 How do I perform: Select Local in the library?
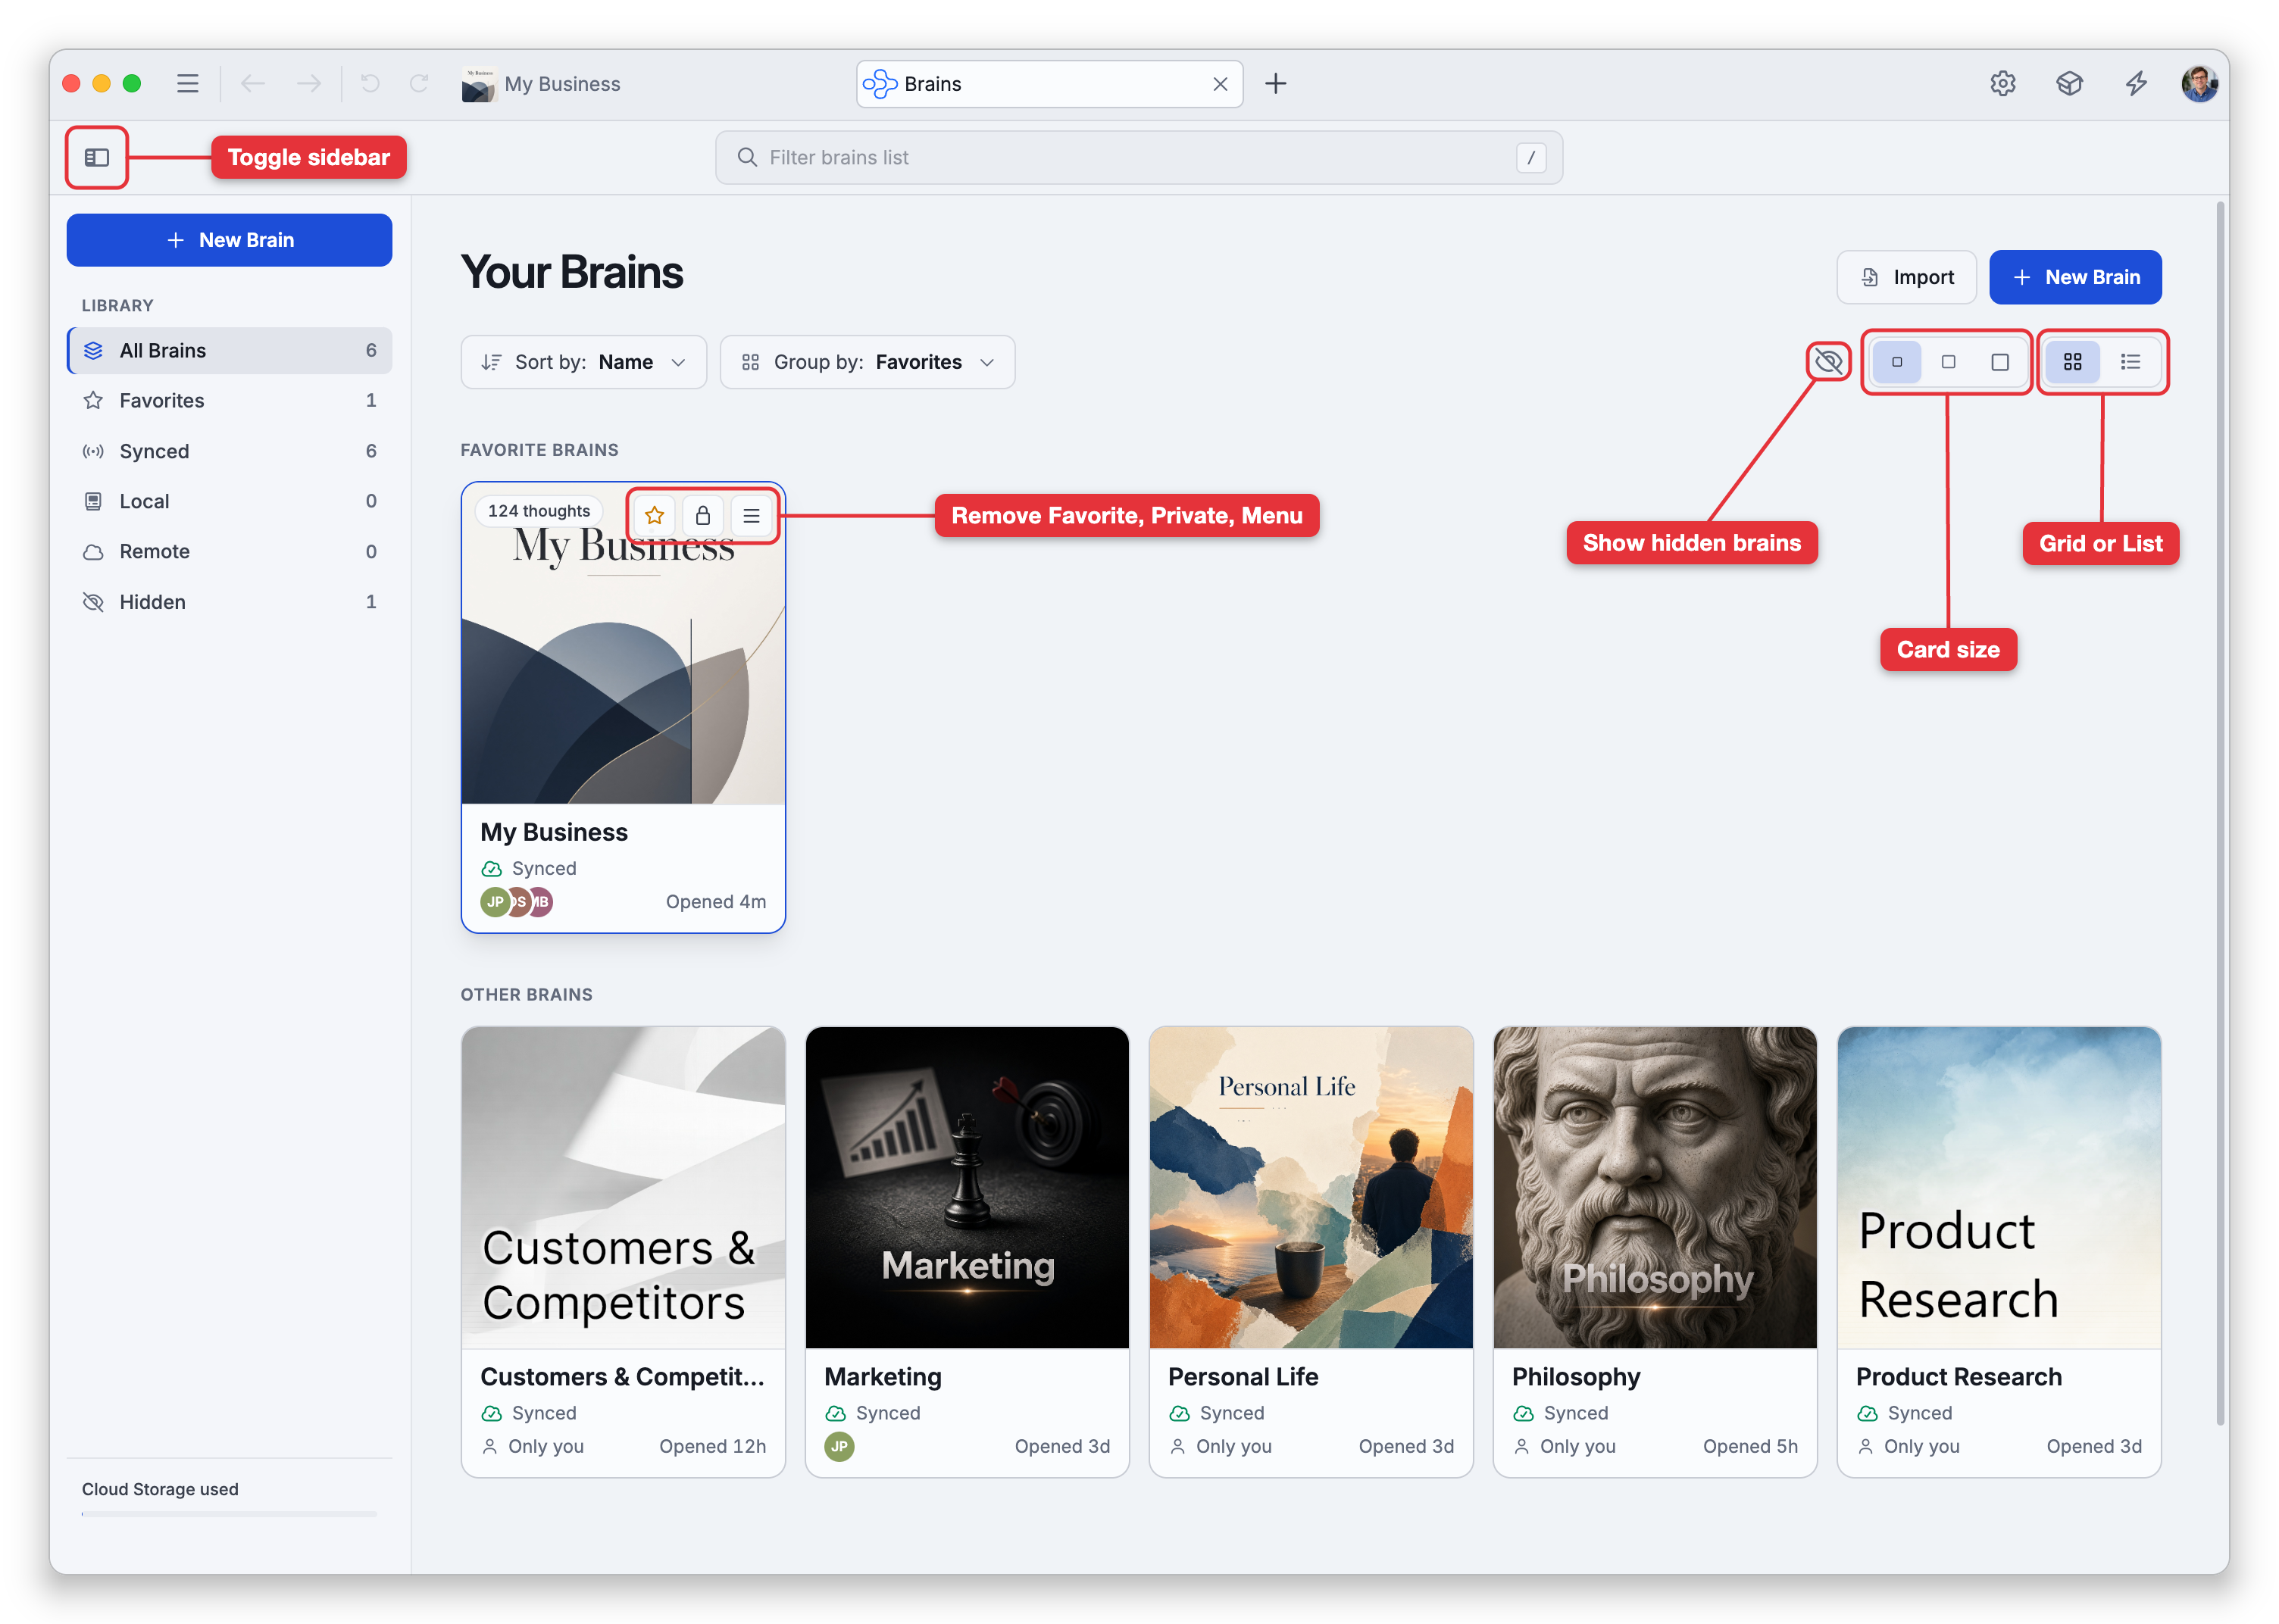coord(229,501)
